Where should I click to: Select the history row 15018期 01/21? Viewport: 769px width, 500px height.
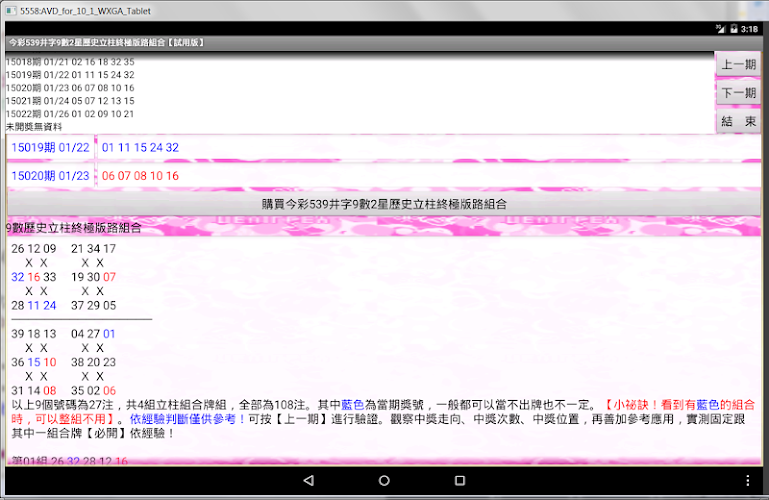[70, 62]
